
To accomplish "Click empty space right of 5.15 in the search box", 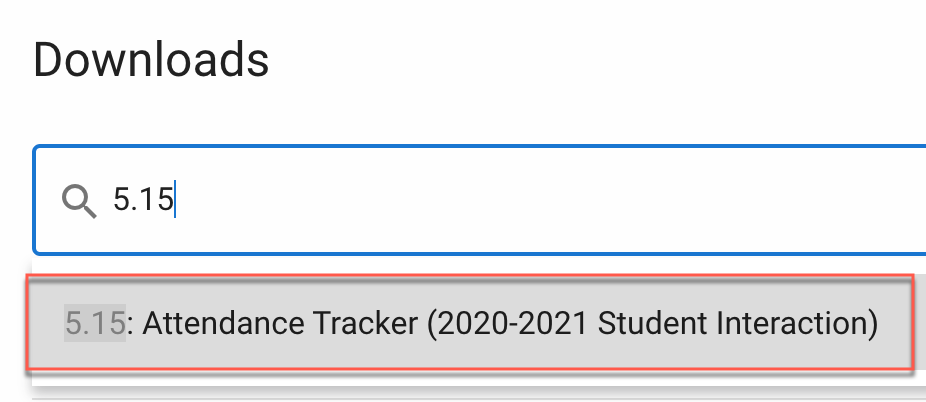I will pos(532,200).
